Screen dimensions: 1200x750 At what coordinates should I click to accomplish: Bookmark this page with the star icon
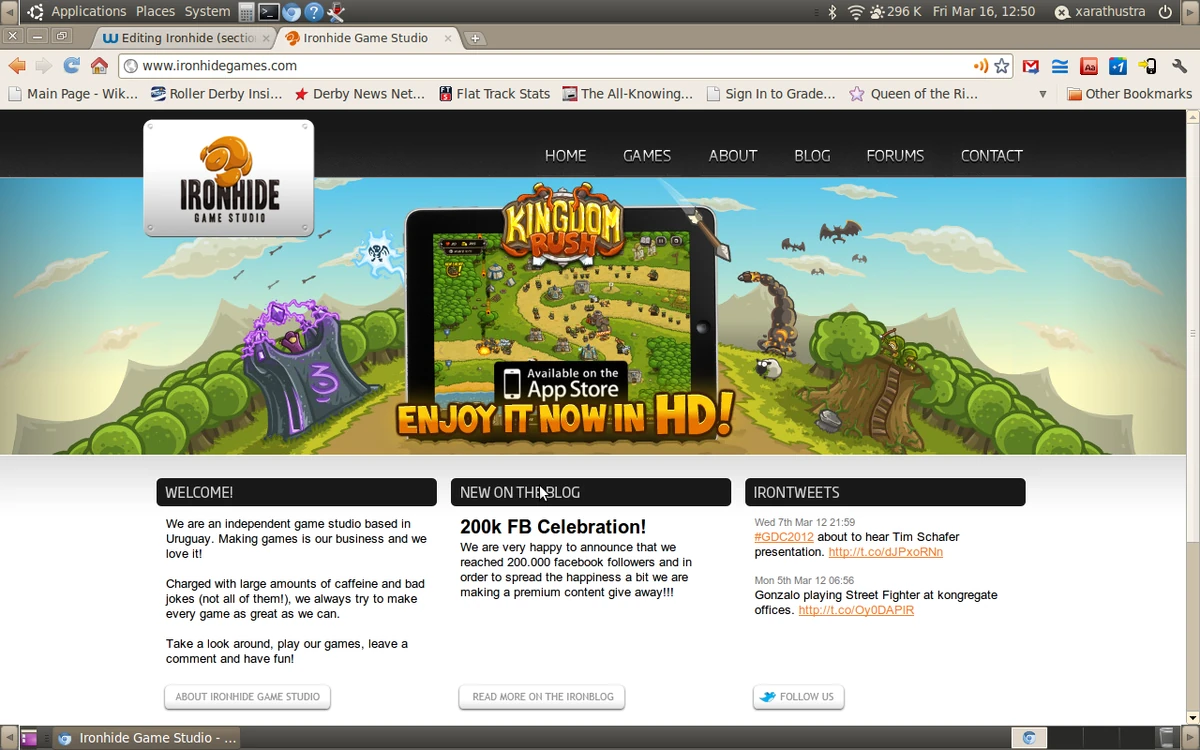click(x=1002, y=66)
